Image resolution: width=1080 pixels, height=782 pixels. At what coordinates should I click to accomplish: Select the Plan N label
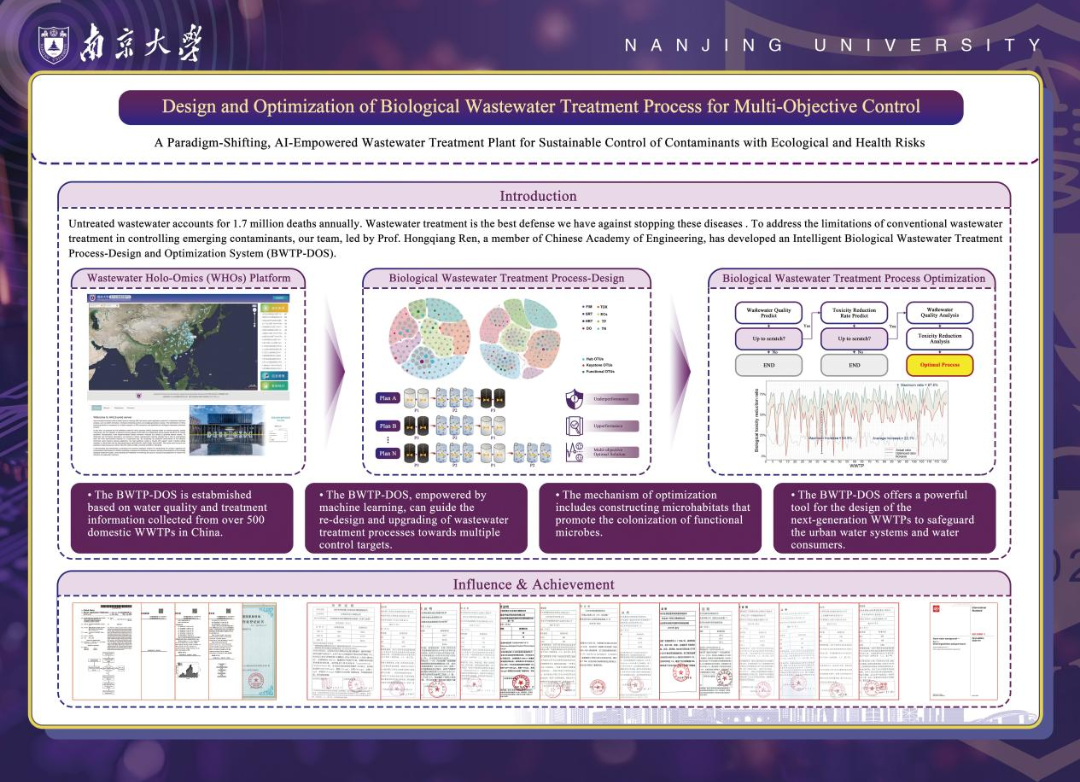click(x=387, y=453)
